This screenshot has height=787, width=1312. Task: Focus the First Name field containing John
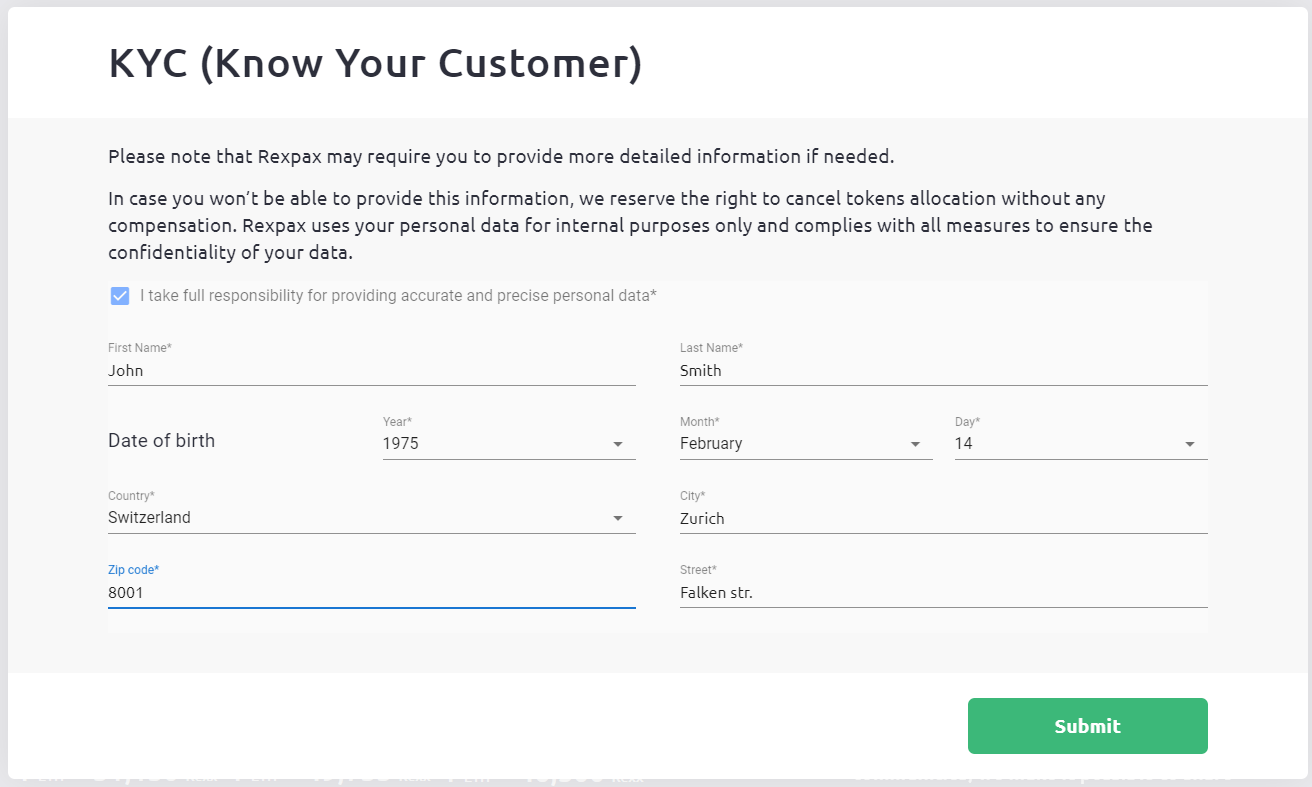coord(371,370)
